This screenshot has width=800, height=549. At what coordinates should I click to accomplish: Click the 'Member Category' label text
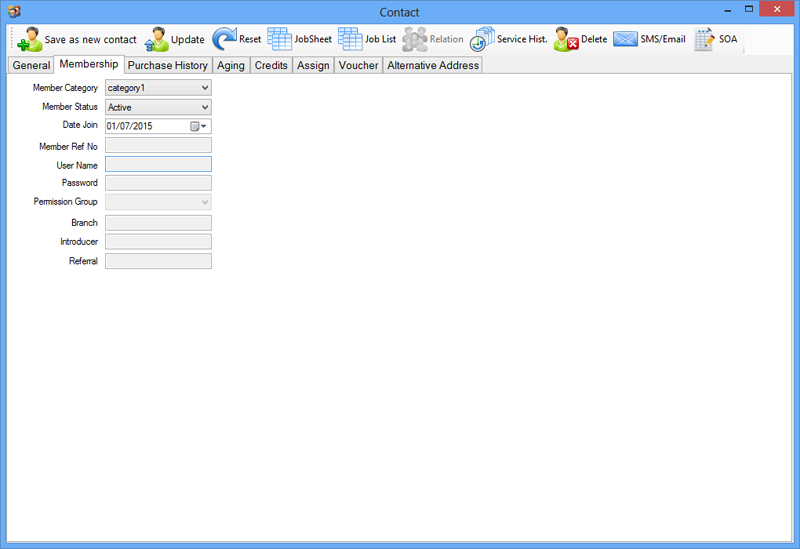[65, 88]
